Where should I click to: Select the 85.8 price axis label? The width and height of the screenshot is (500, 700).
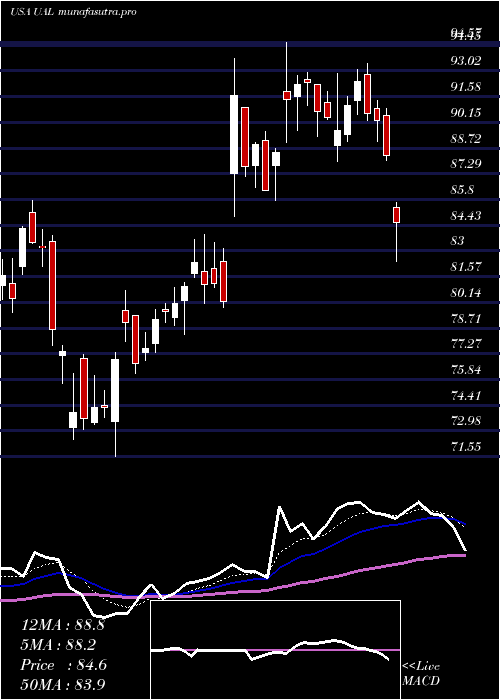pos(463,190)
